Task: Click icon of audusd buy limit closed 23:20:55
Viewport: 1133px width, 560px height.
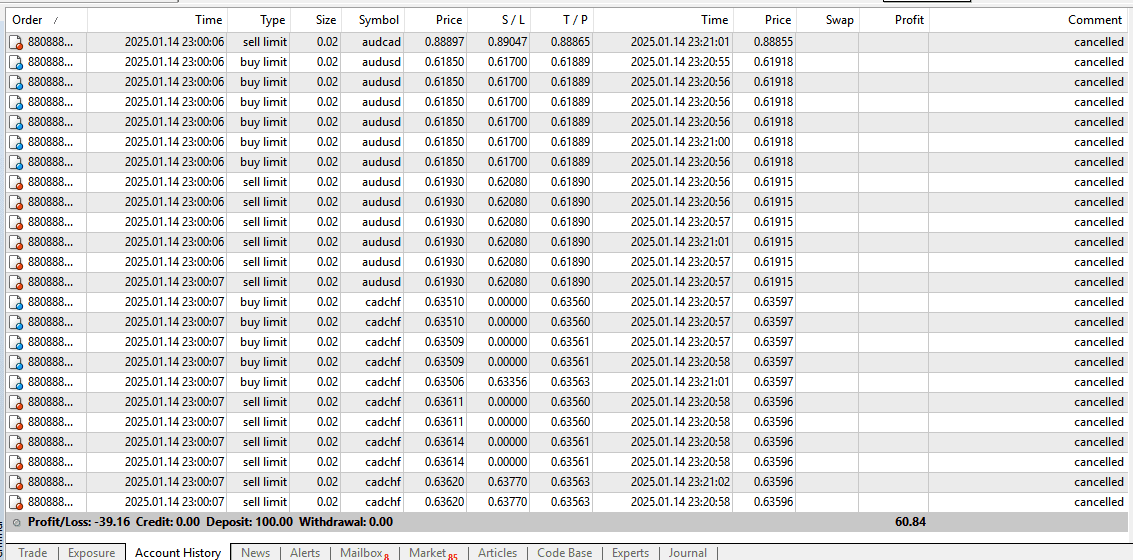Action: pyautogui.click(x=15, y=62)
